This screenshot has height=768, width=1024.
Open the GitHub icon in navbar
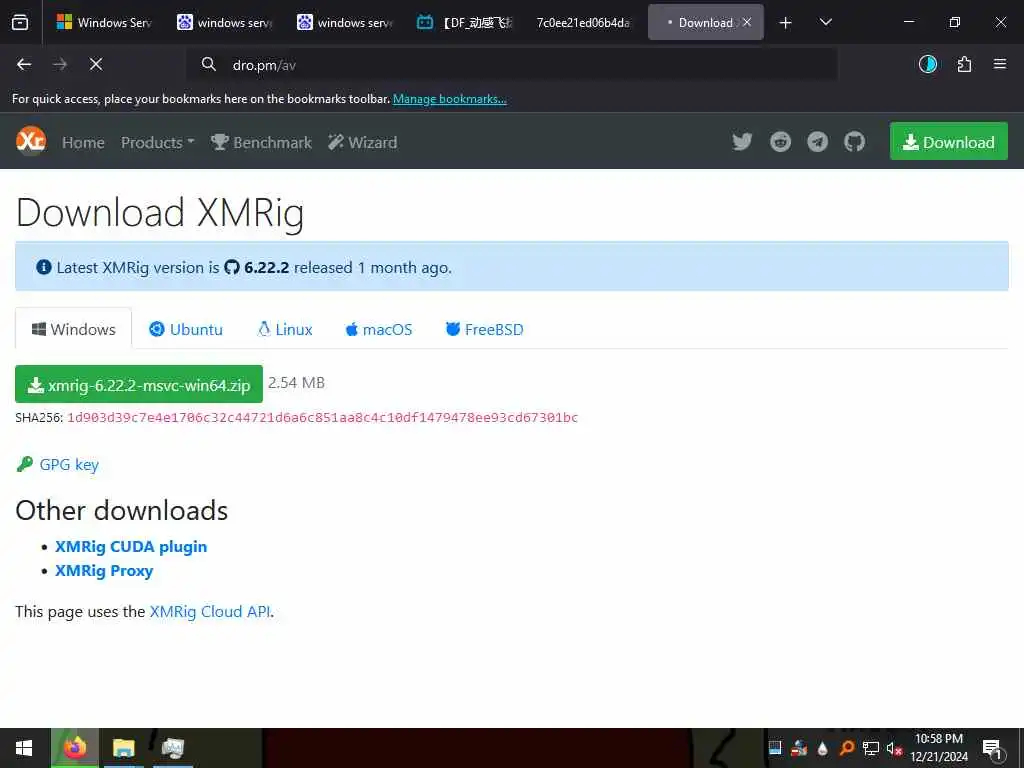coord(854,142)
